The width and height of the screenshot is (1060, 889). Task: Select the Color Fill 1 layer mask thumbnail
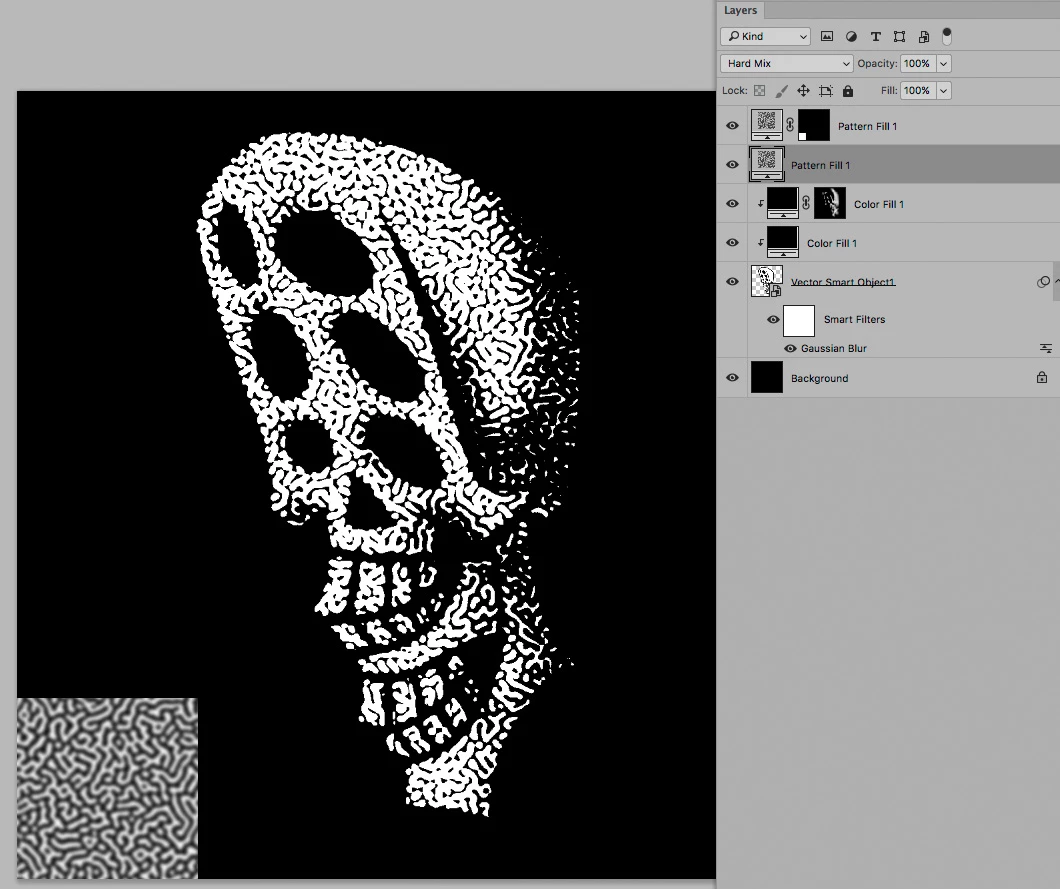[x=829, y=203]
